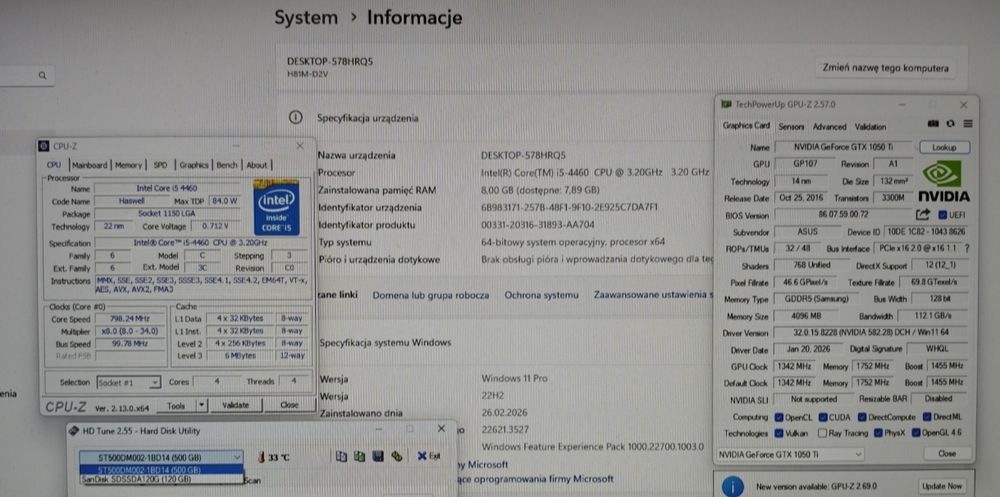The width and height of the screenshot is (1000, 497).
Task: Toggle the Vulkan checkbox
Action: (x=779, y=433)
